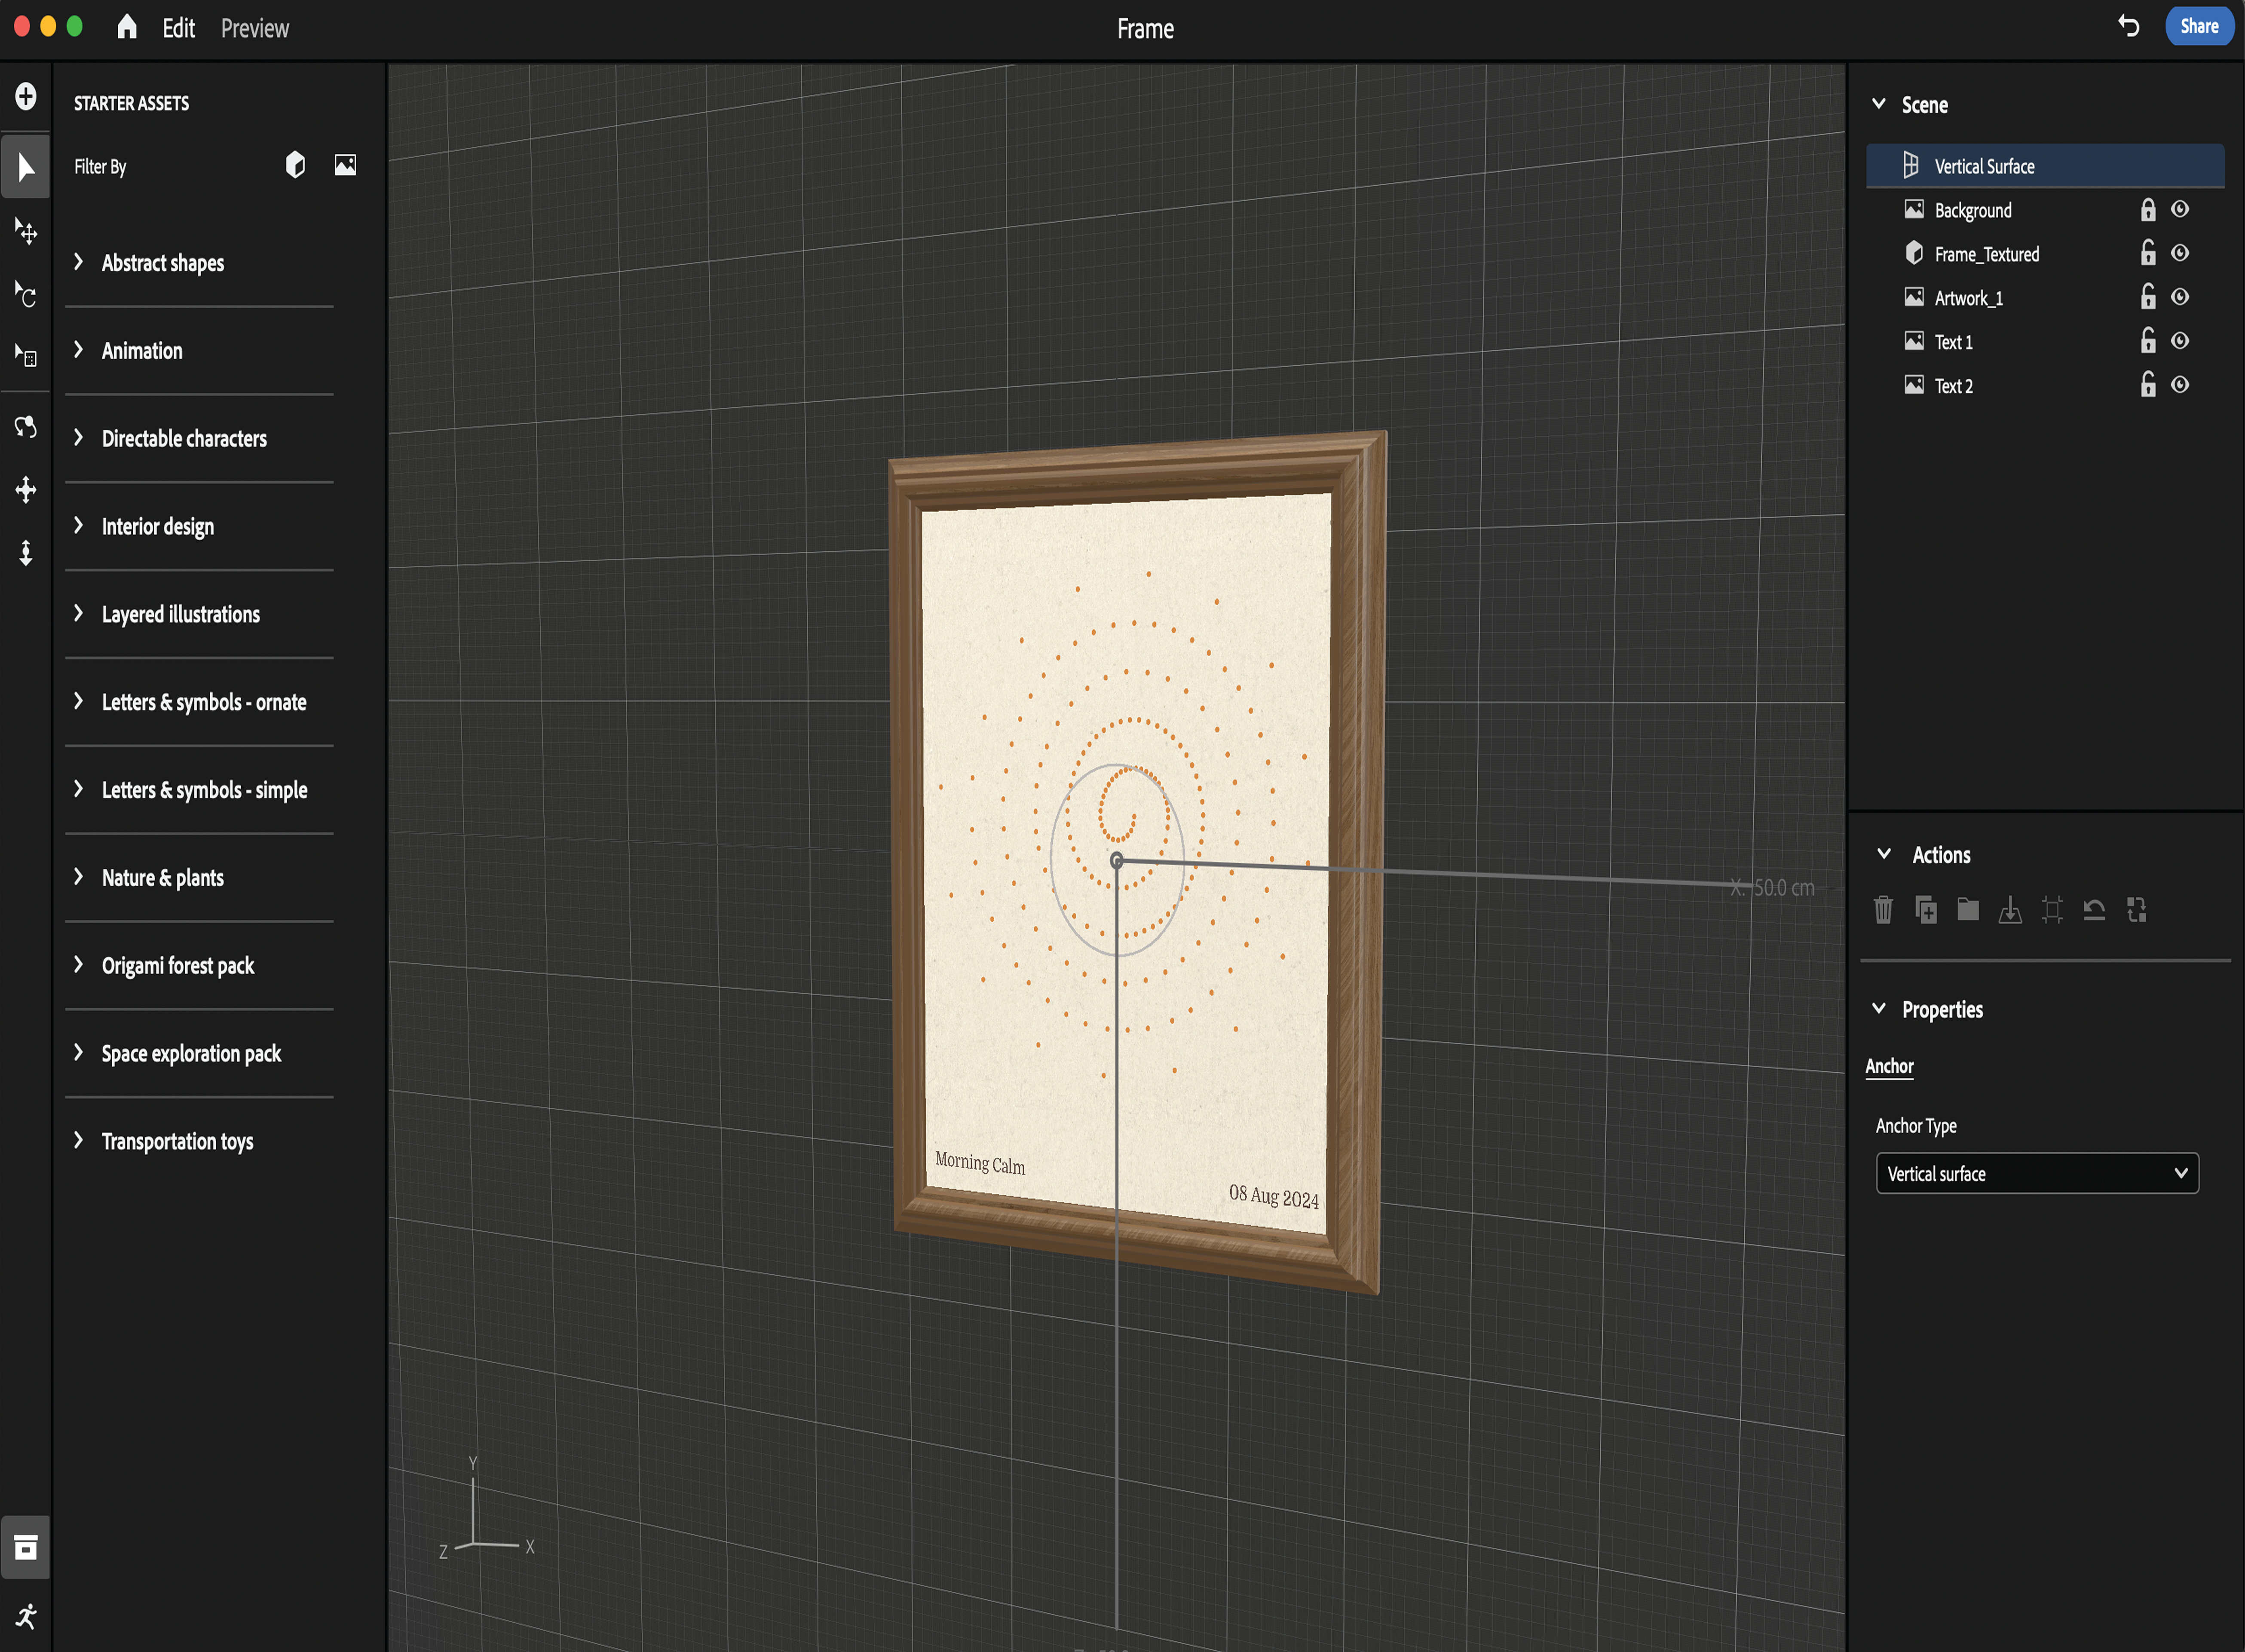Click the undo arrow in the top bar

click(2128, 27)
